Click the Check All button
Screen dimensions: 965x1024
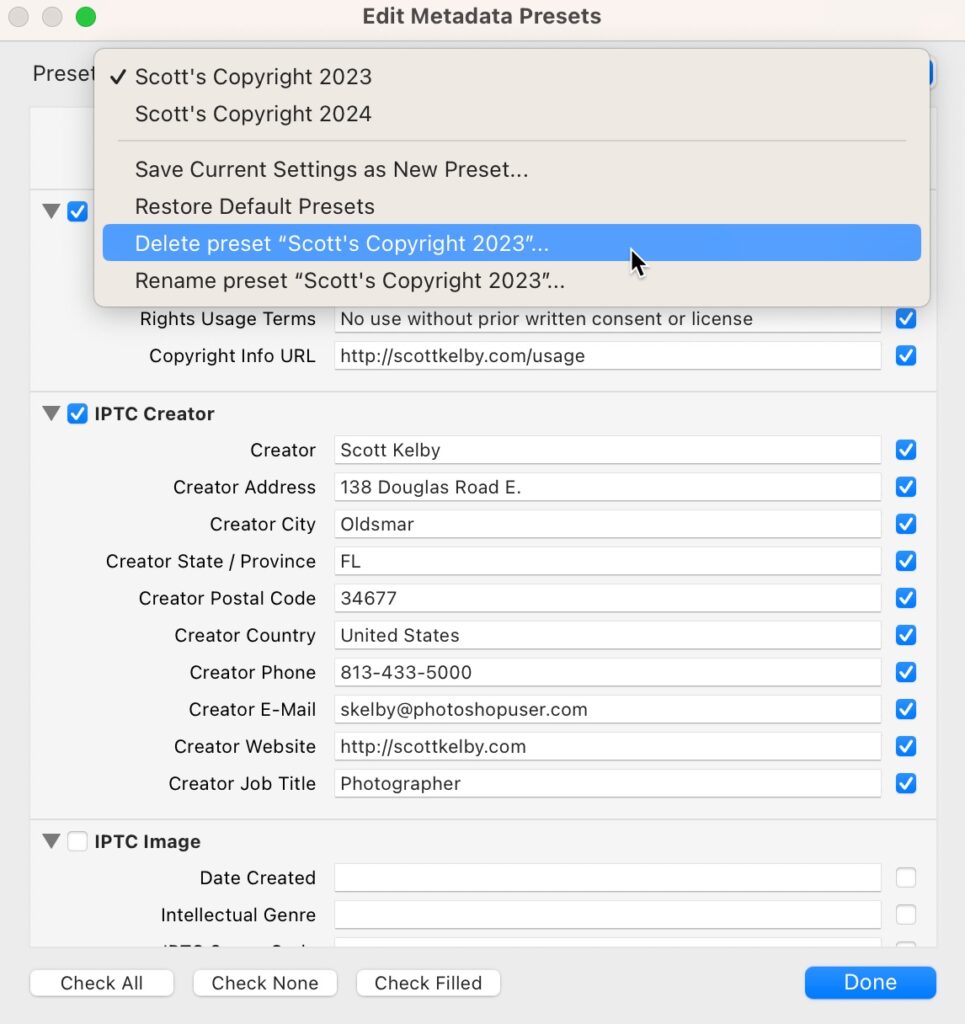click(102, 983)
